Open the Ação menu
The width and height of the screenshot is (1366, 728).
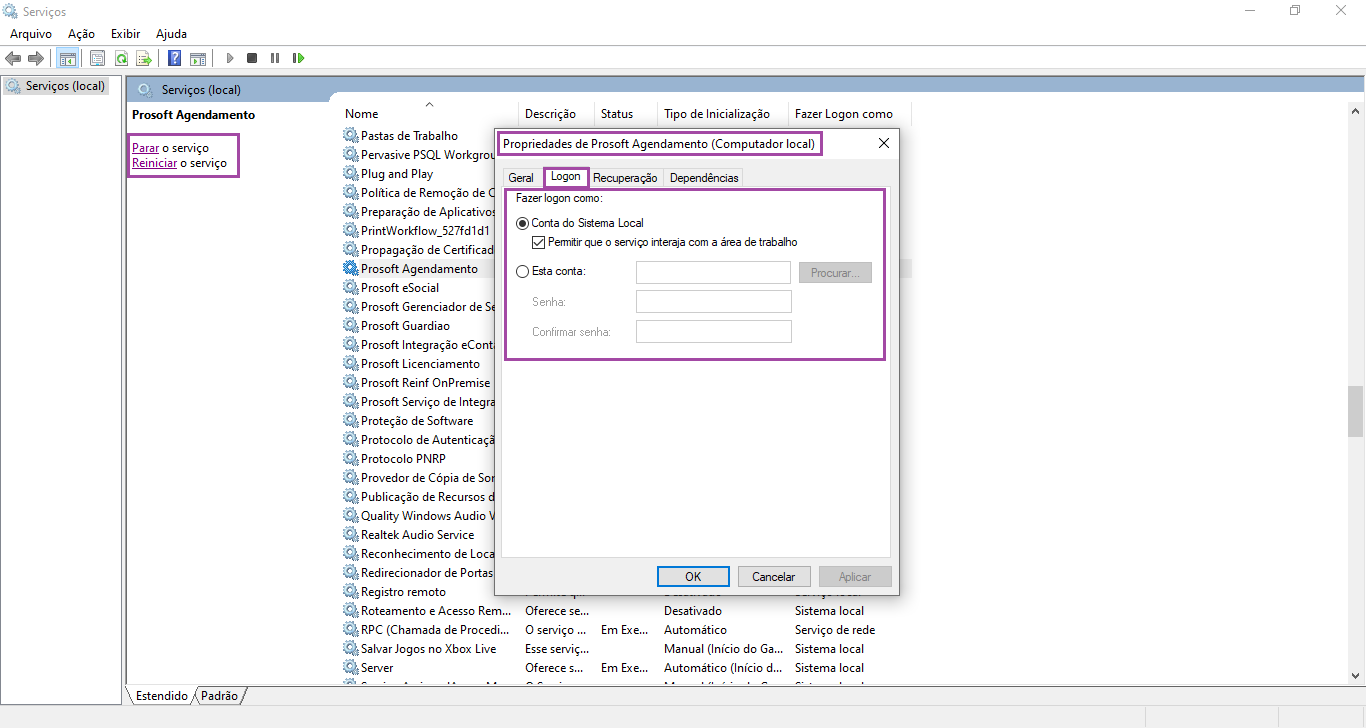[81, 34]
